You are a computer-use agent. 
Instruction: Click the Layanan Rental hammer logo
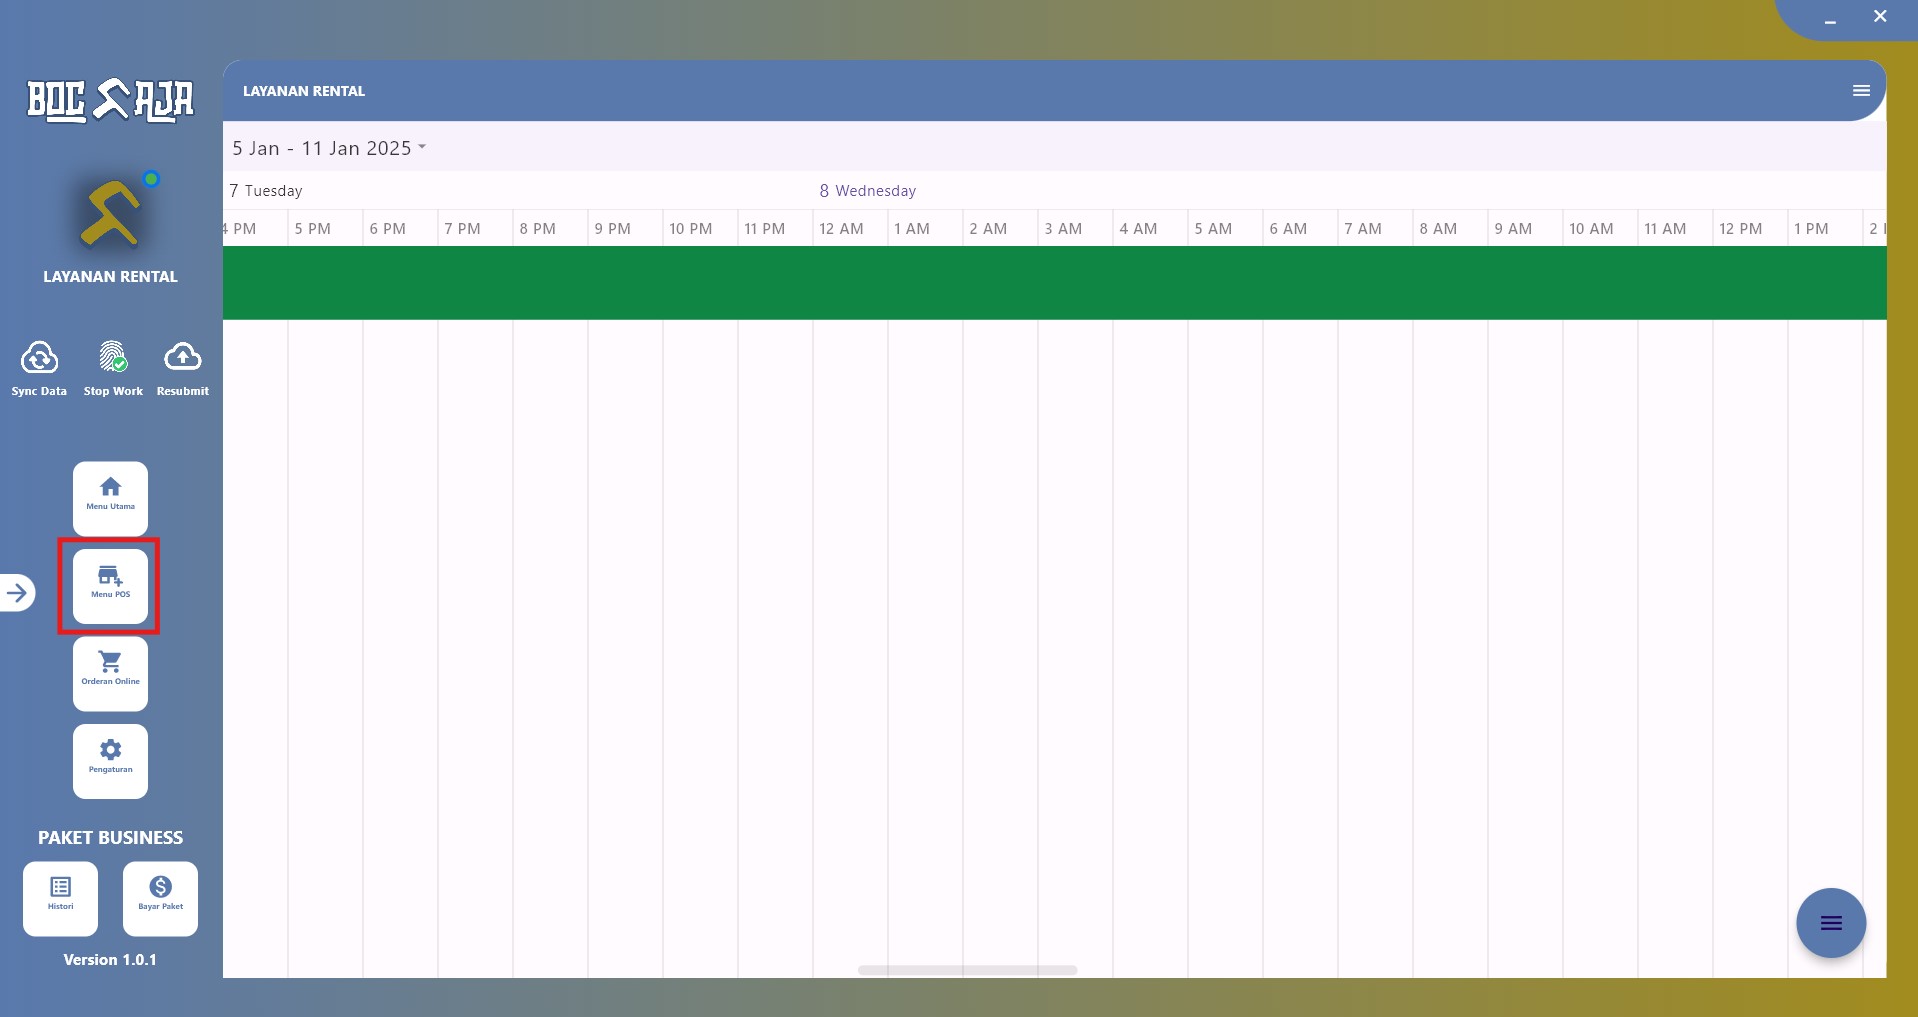click(112, 212)
